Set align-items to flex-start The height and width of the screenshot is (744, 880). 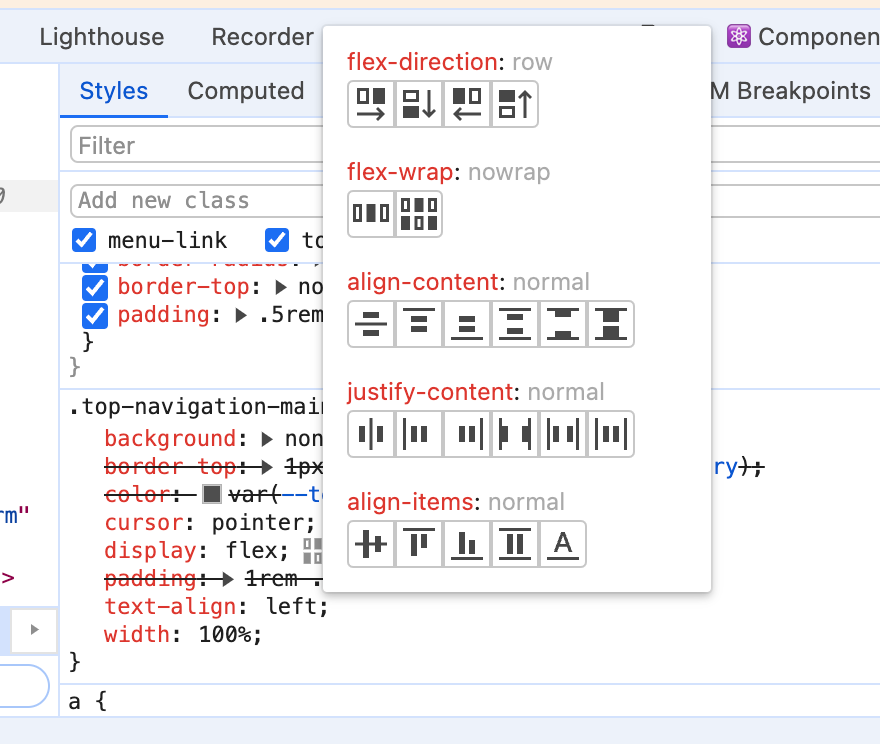pyautogui.click(x=419, y=544)
